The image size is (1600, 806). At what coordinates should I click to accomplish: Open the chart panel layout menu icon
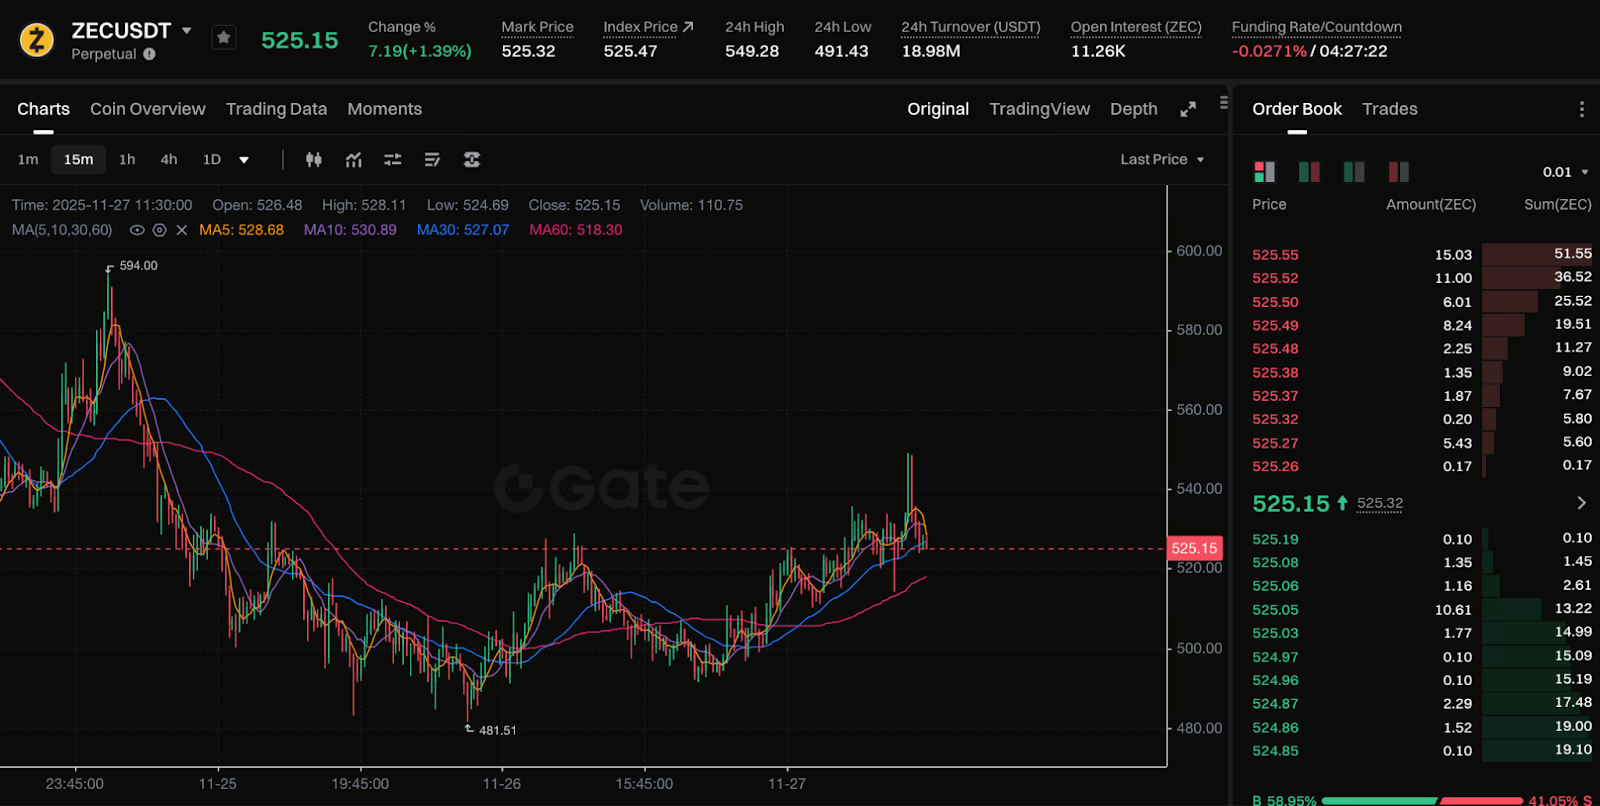point(1224,102)
